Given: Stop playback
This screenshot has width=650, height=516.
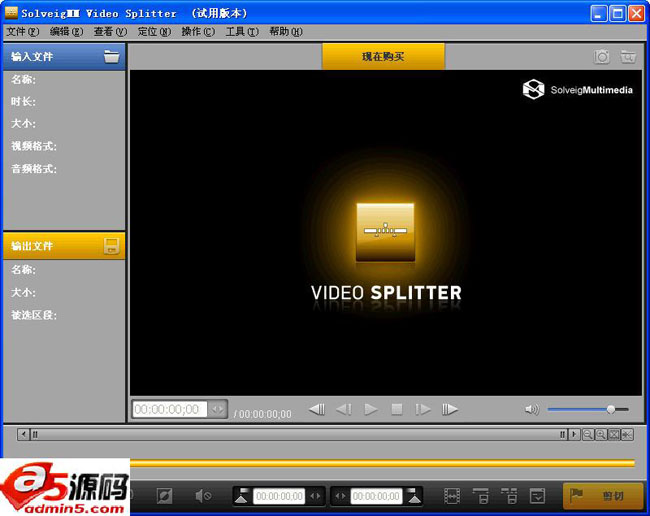Looking at the screenshot, I should [x=397, y=409].
